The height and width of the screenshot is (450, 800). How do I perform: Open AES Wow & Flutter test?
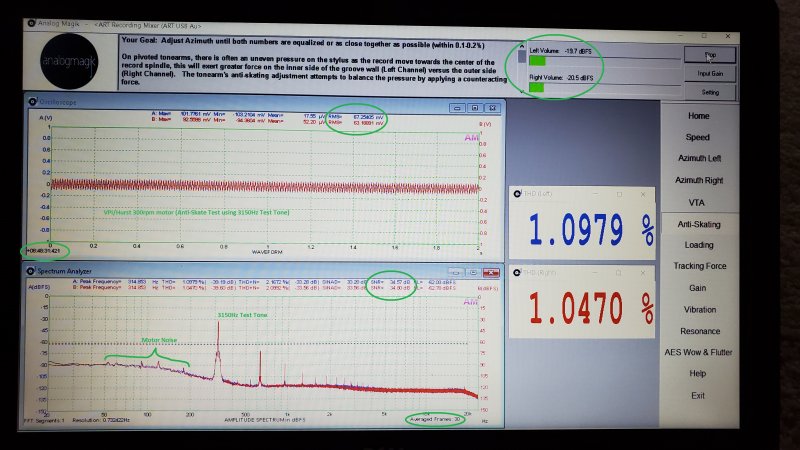[x=698, y=352]
